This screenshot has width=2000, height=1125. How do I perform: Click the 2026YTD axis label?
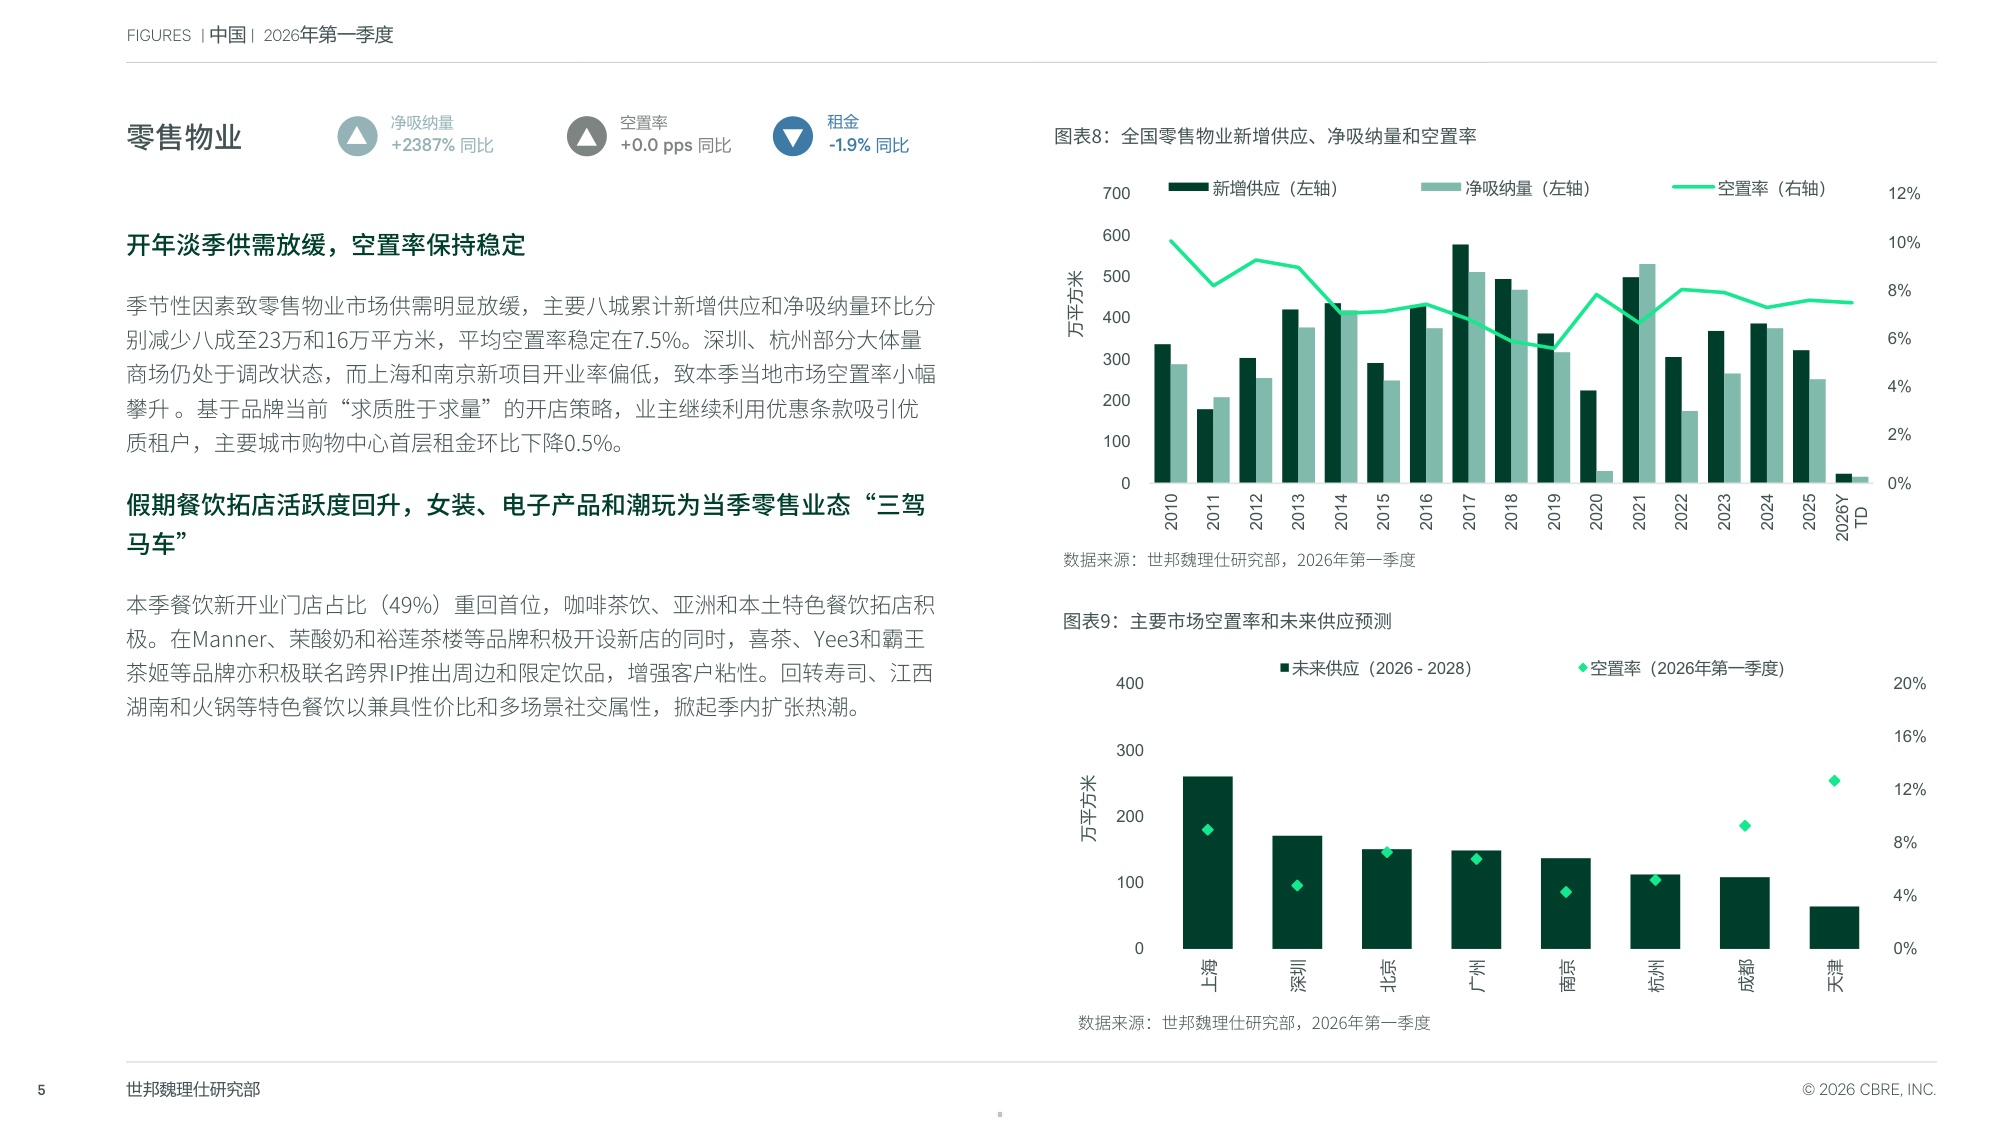click(x=1851, y=516)
